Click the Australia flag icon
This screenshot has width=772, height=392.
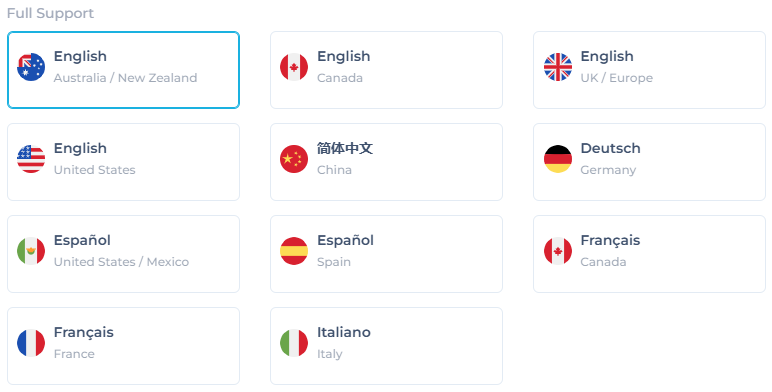tap(31, 67)
